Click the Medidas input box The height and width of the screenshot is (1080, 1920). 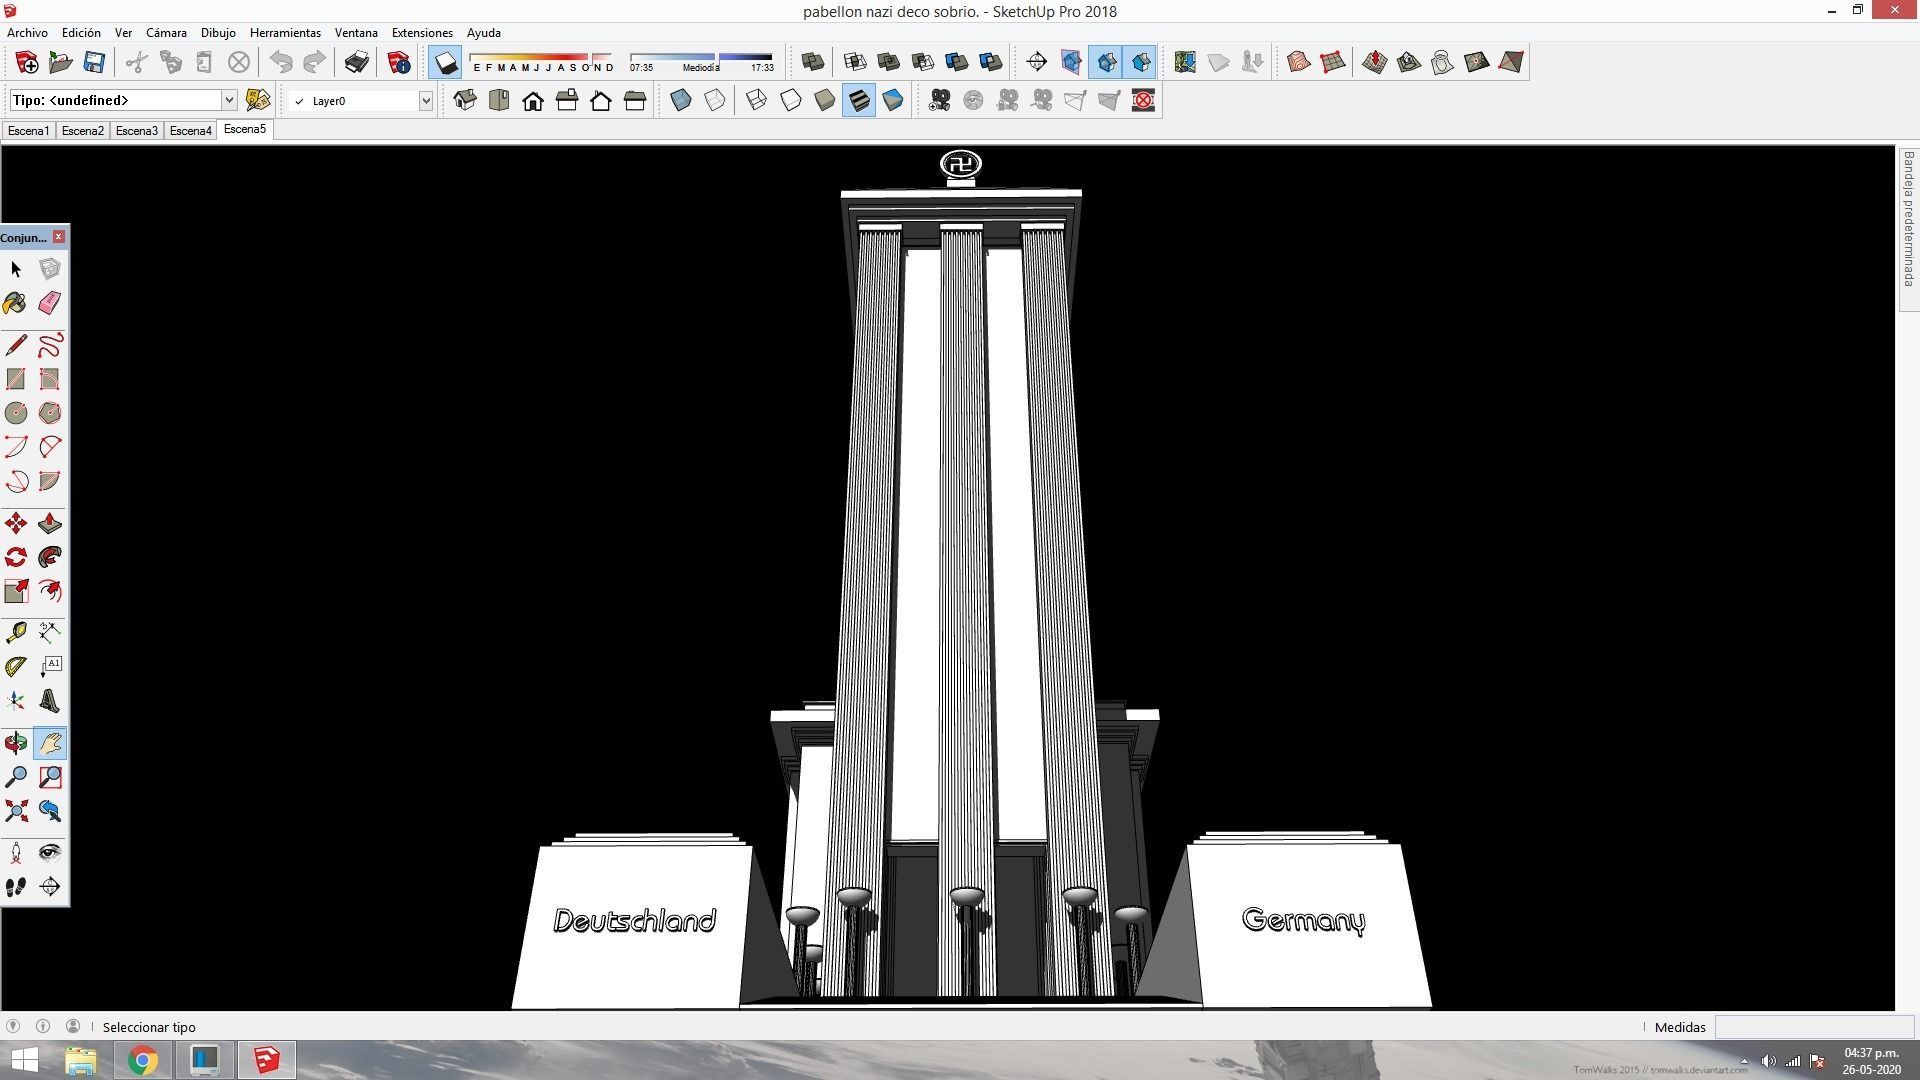[x=1813, y=1027]
